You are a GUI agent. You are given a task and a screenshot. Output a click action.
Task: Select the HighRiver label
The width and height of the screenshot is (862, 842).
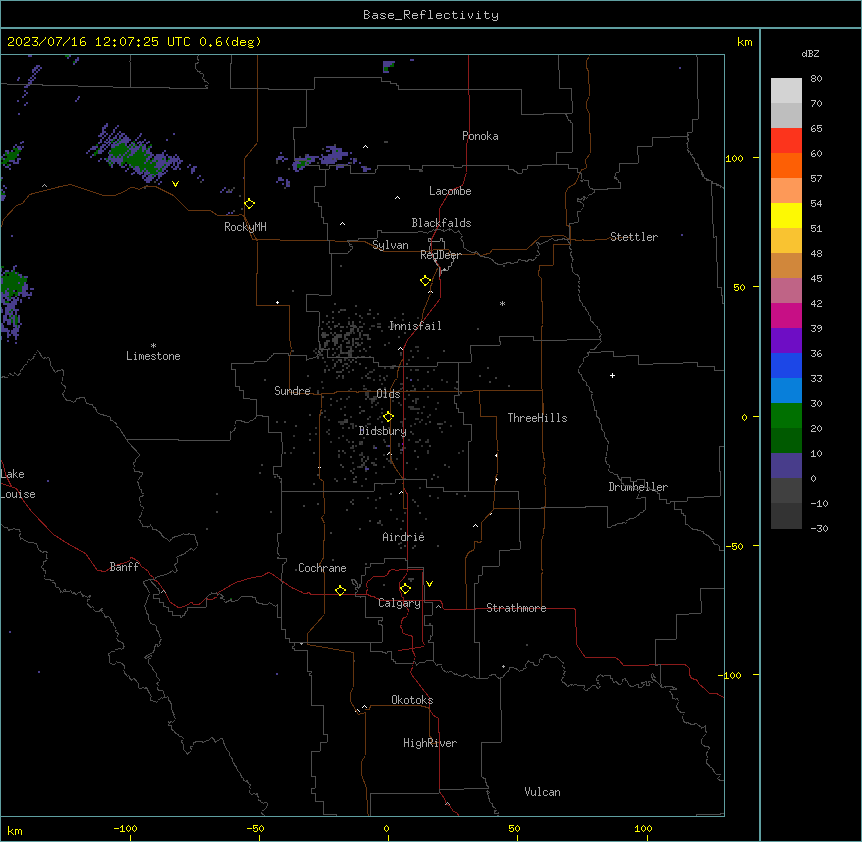[x=430, y=743]
